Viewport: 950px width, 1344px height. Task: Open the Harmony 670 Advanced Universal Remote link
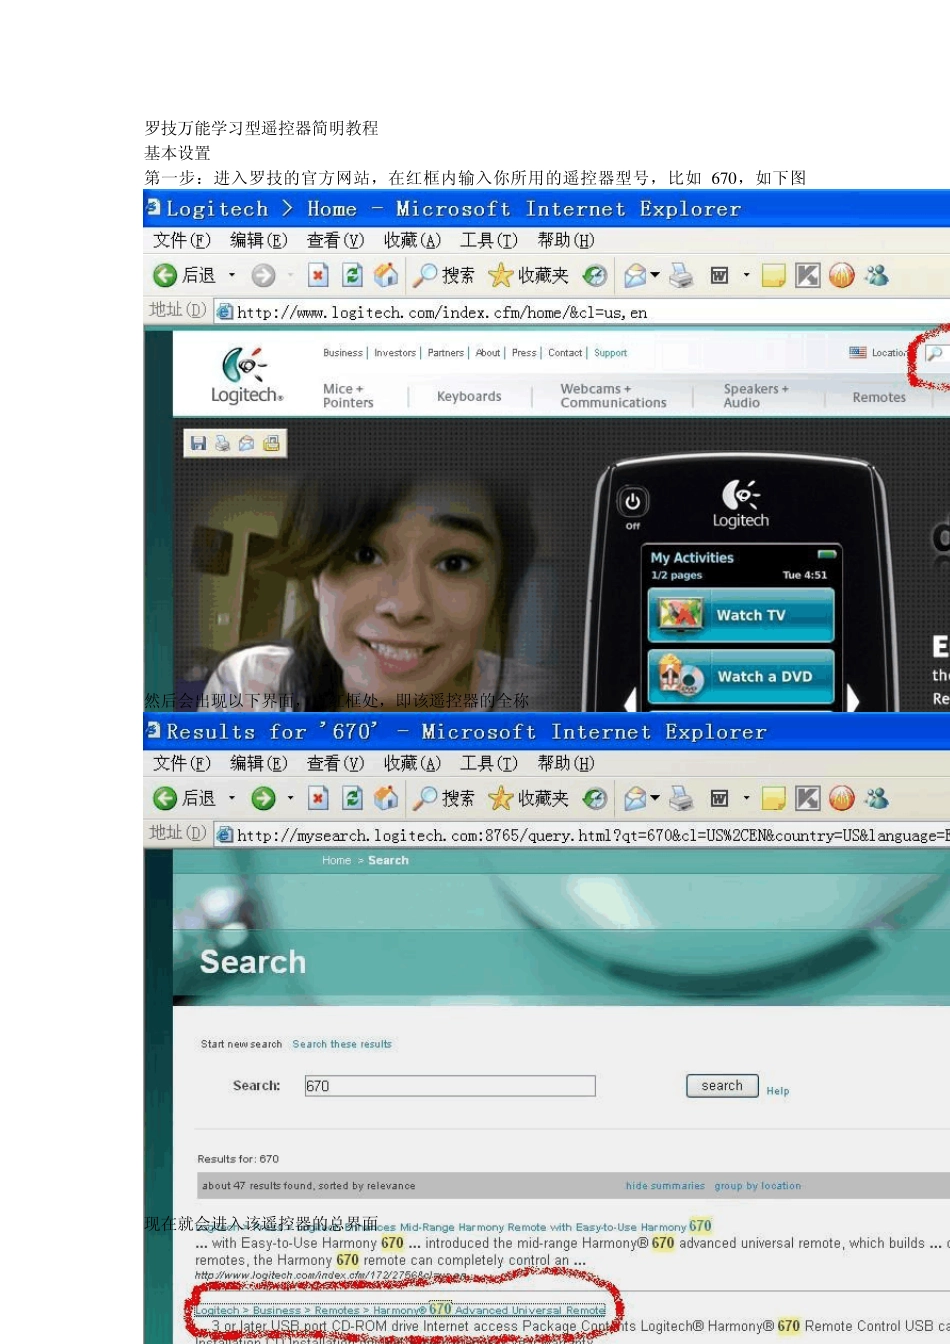click(x=400, y=1310)
